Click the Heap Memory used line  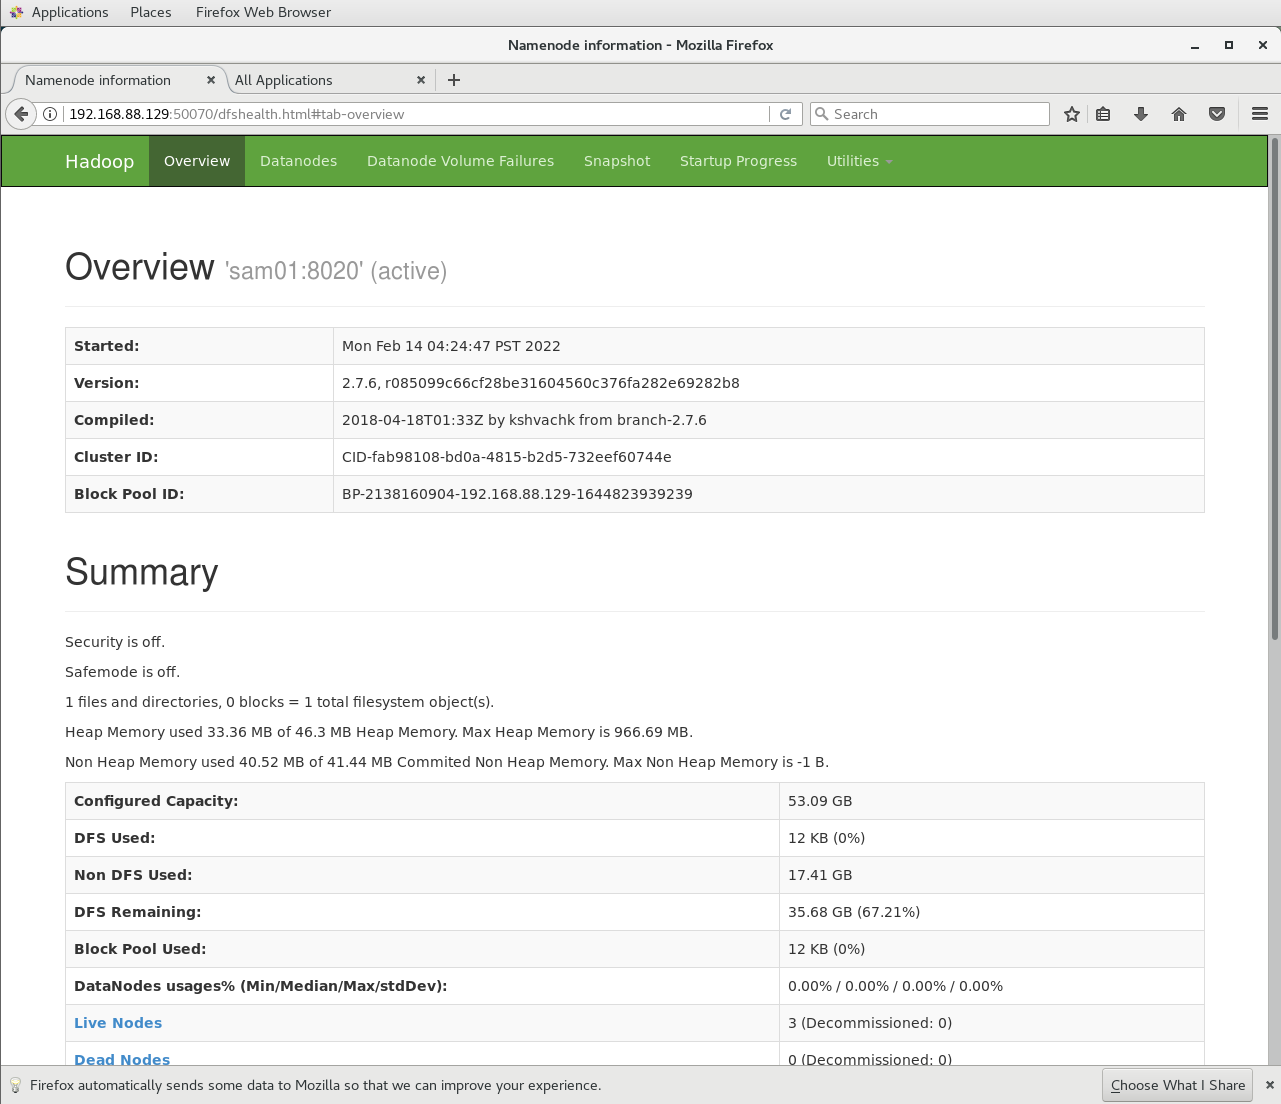point(379,732)
